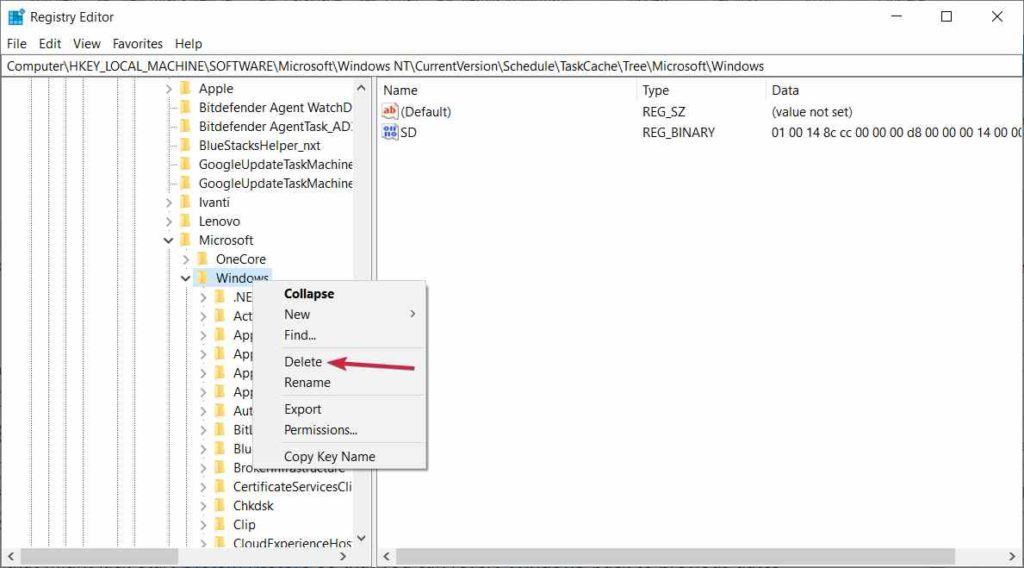This screenshot has width=1024, height=568.
Task: Click the REG_SZ type cell
Action: tap(664, 112)
